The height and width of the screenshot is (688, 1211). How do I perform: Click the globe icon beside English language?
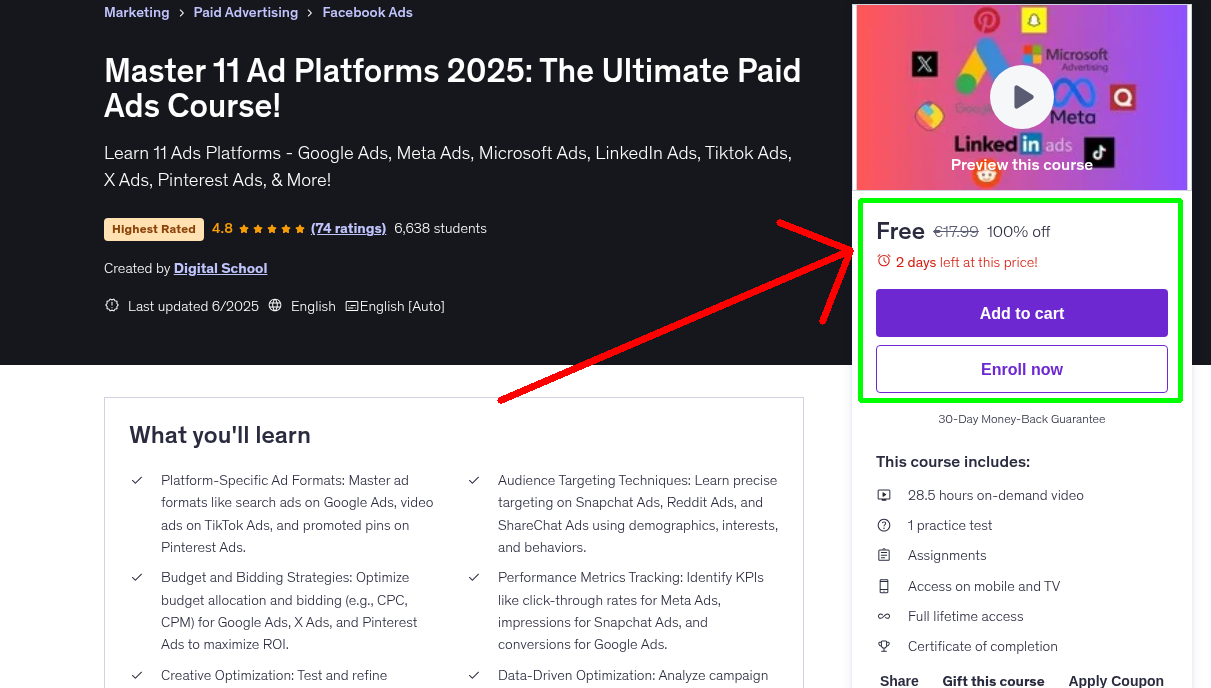click(275, 305)
